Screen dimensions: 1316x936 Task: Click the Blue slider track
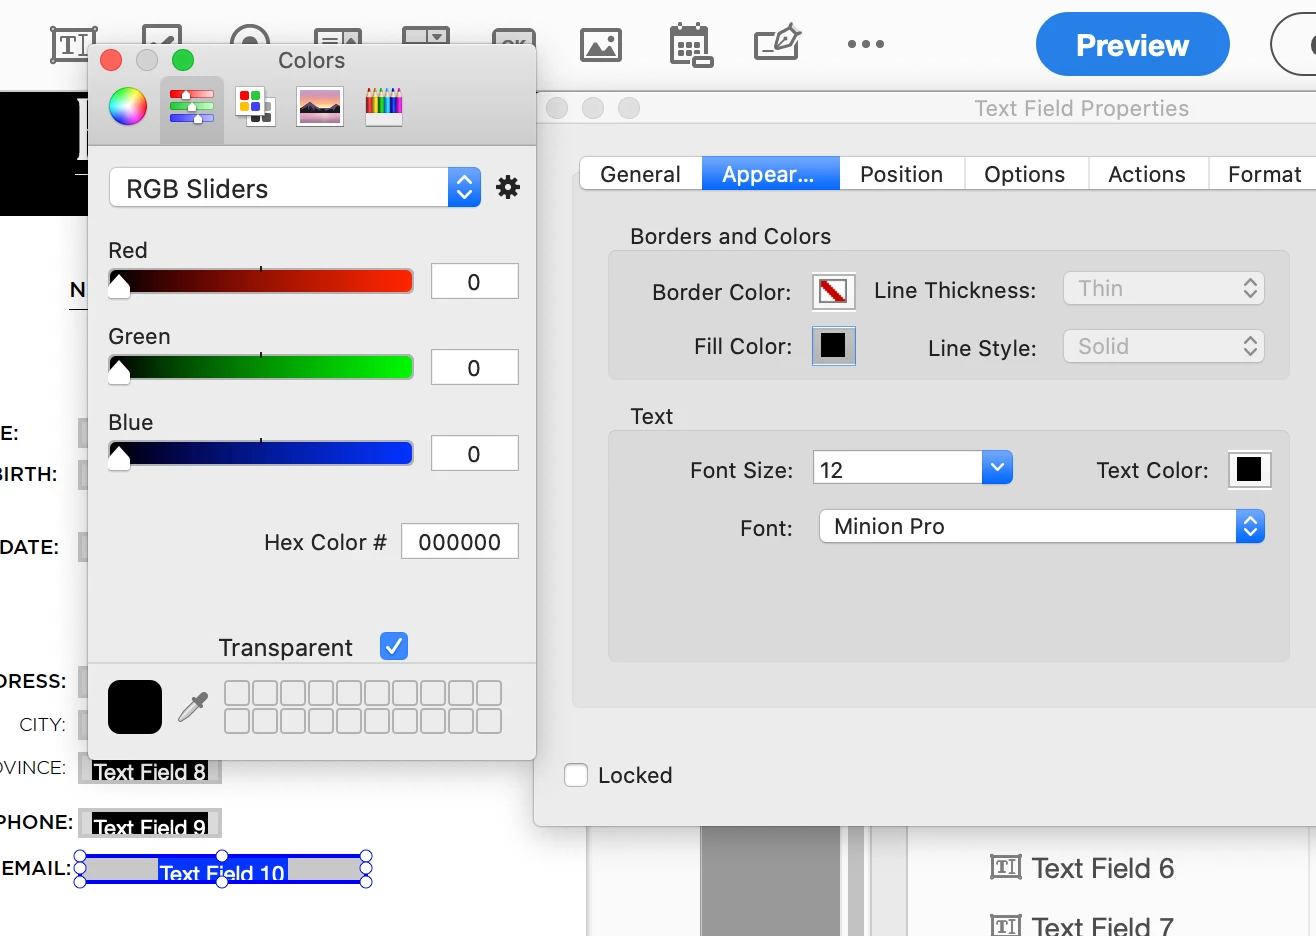point(261,453)
